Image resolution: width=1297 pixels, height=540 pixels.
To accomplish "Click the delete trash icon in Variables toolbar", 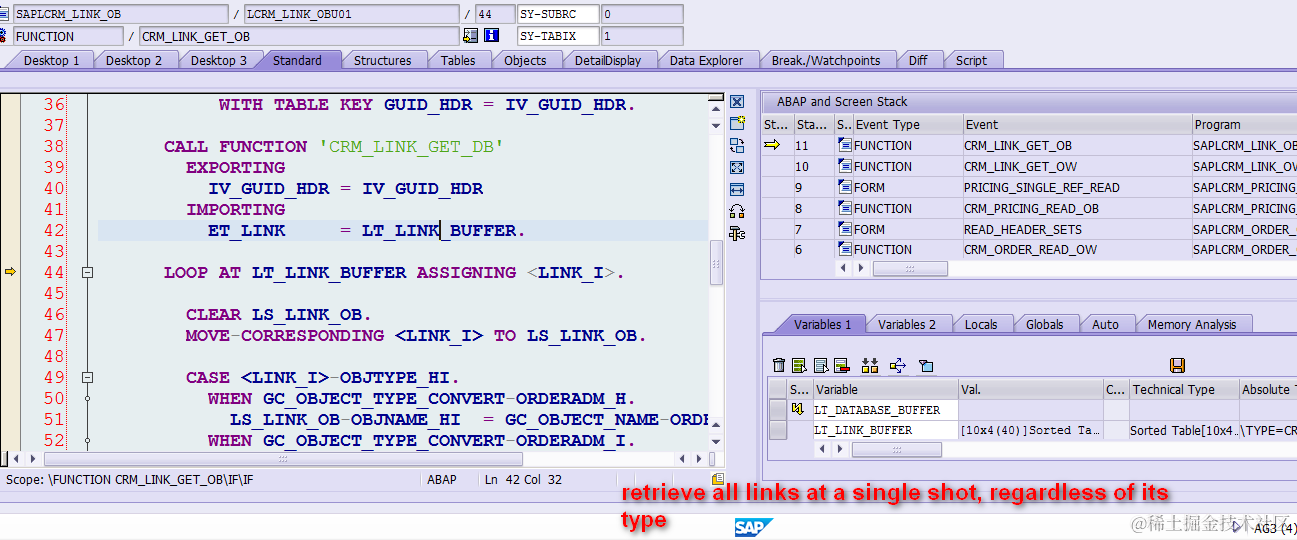I will tap(779, 366).
